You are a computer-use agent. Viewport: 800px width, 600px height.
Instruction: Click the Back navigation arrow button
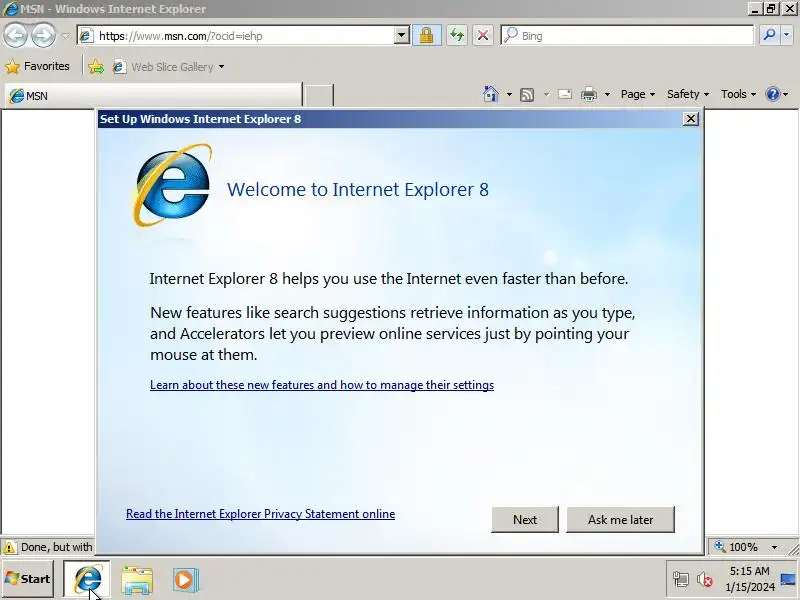[15, 35]
